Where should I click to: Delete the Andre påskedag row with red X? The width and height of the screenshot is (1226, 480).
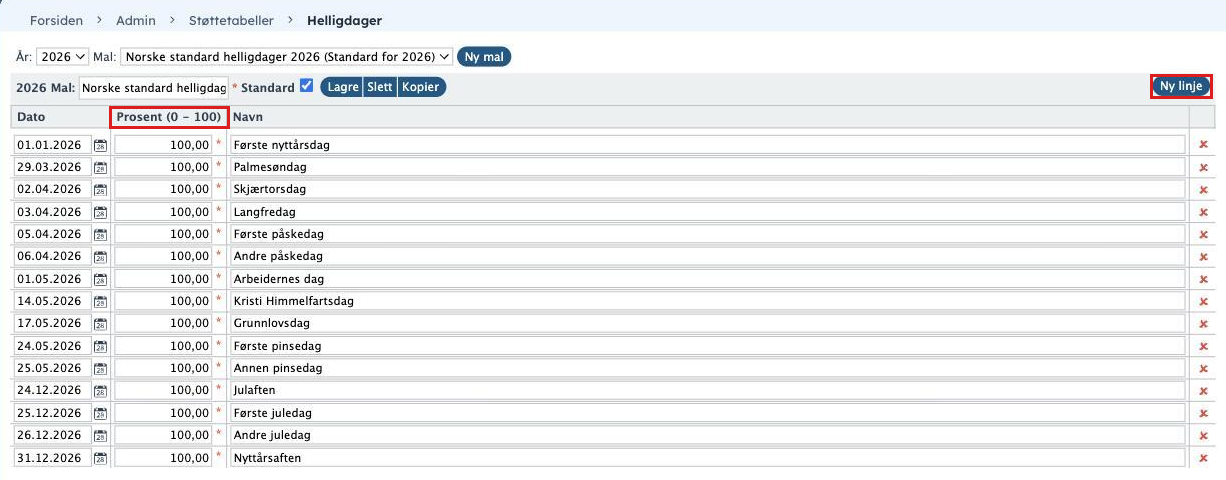1203,256
